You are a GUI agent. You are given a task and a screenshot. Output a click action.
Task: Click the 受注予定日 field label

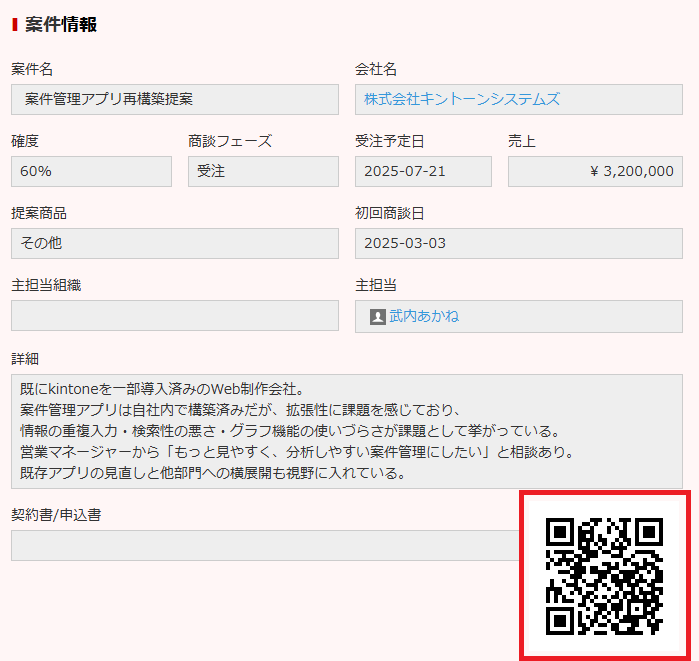390,141
